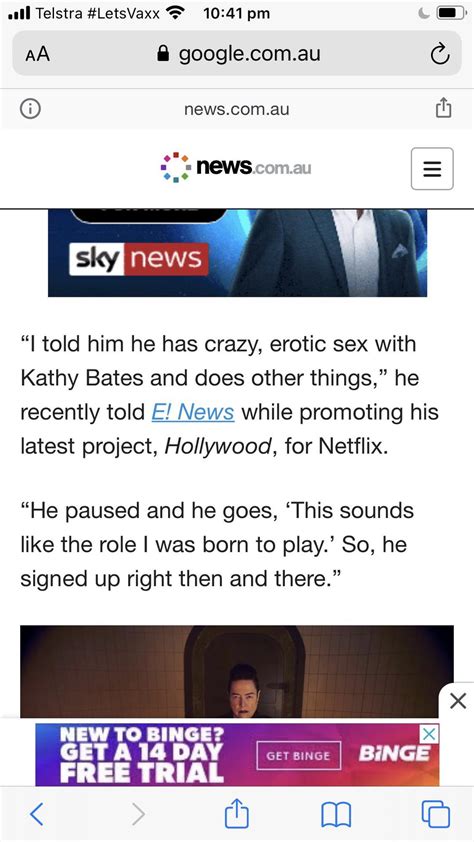Click the GET BINGE button
Screen dimensions: 474x842
(298, 756)
